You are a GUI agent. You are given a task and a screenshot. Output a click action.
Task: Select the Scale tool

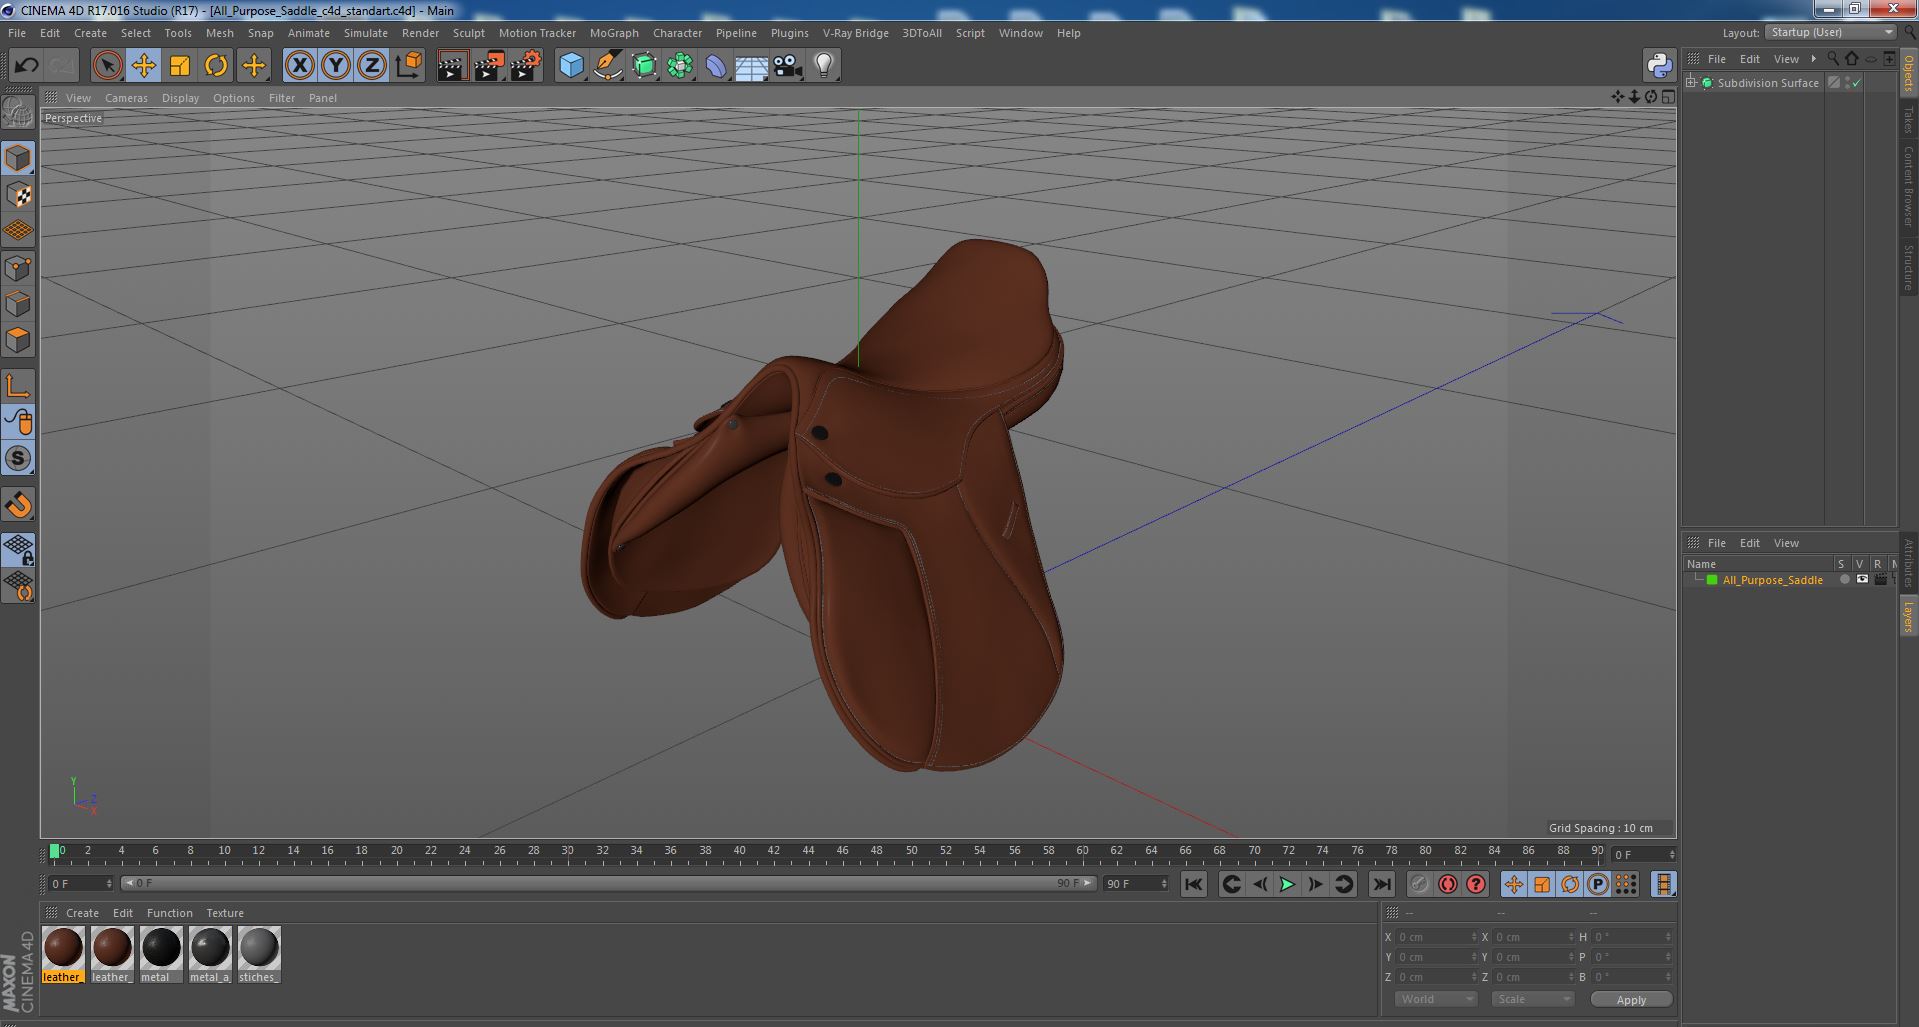coord(180,66)
